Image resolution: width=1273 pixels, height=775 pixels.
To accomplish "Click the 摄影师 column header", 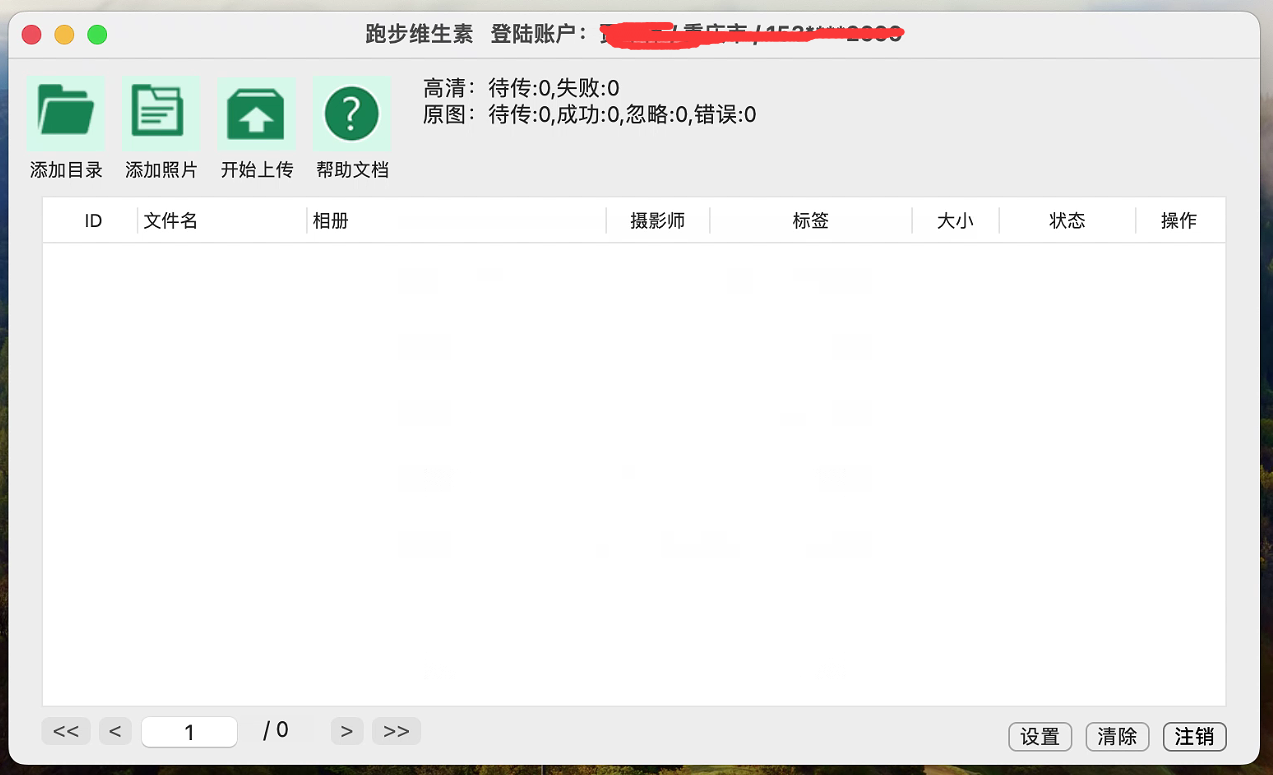I will (658, 221).
